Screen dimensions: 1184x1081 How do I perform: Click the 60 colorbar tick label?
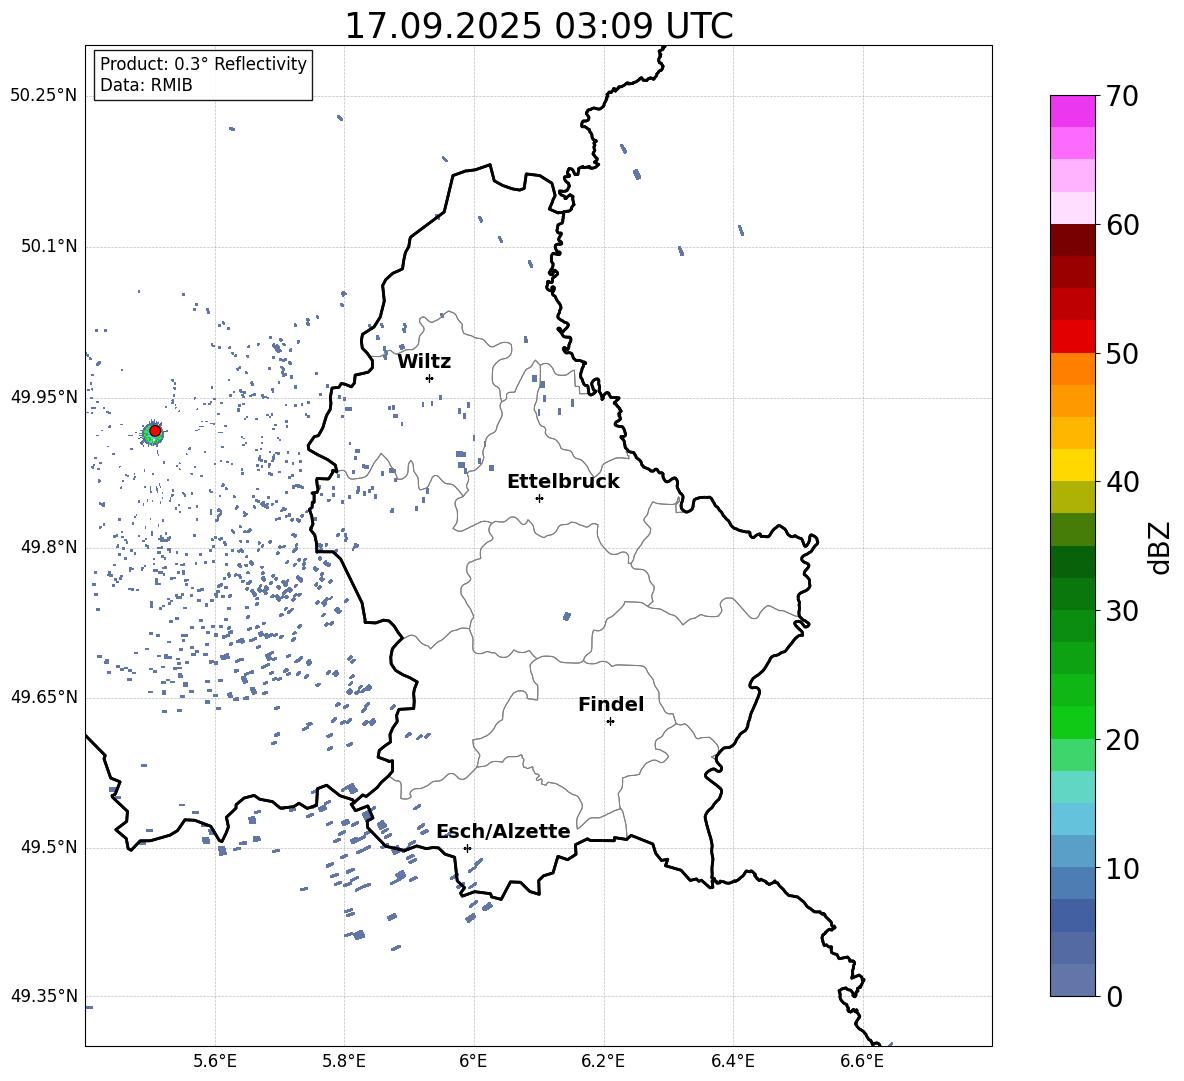coord(1122,225)
